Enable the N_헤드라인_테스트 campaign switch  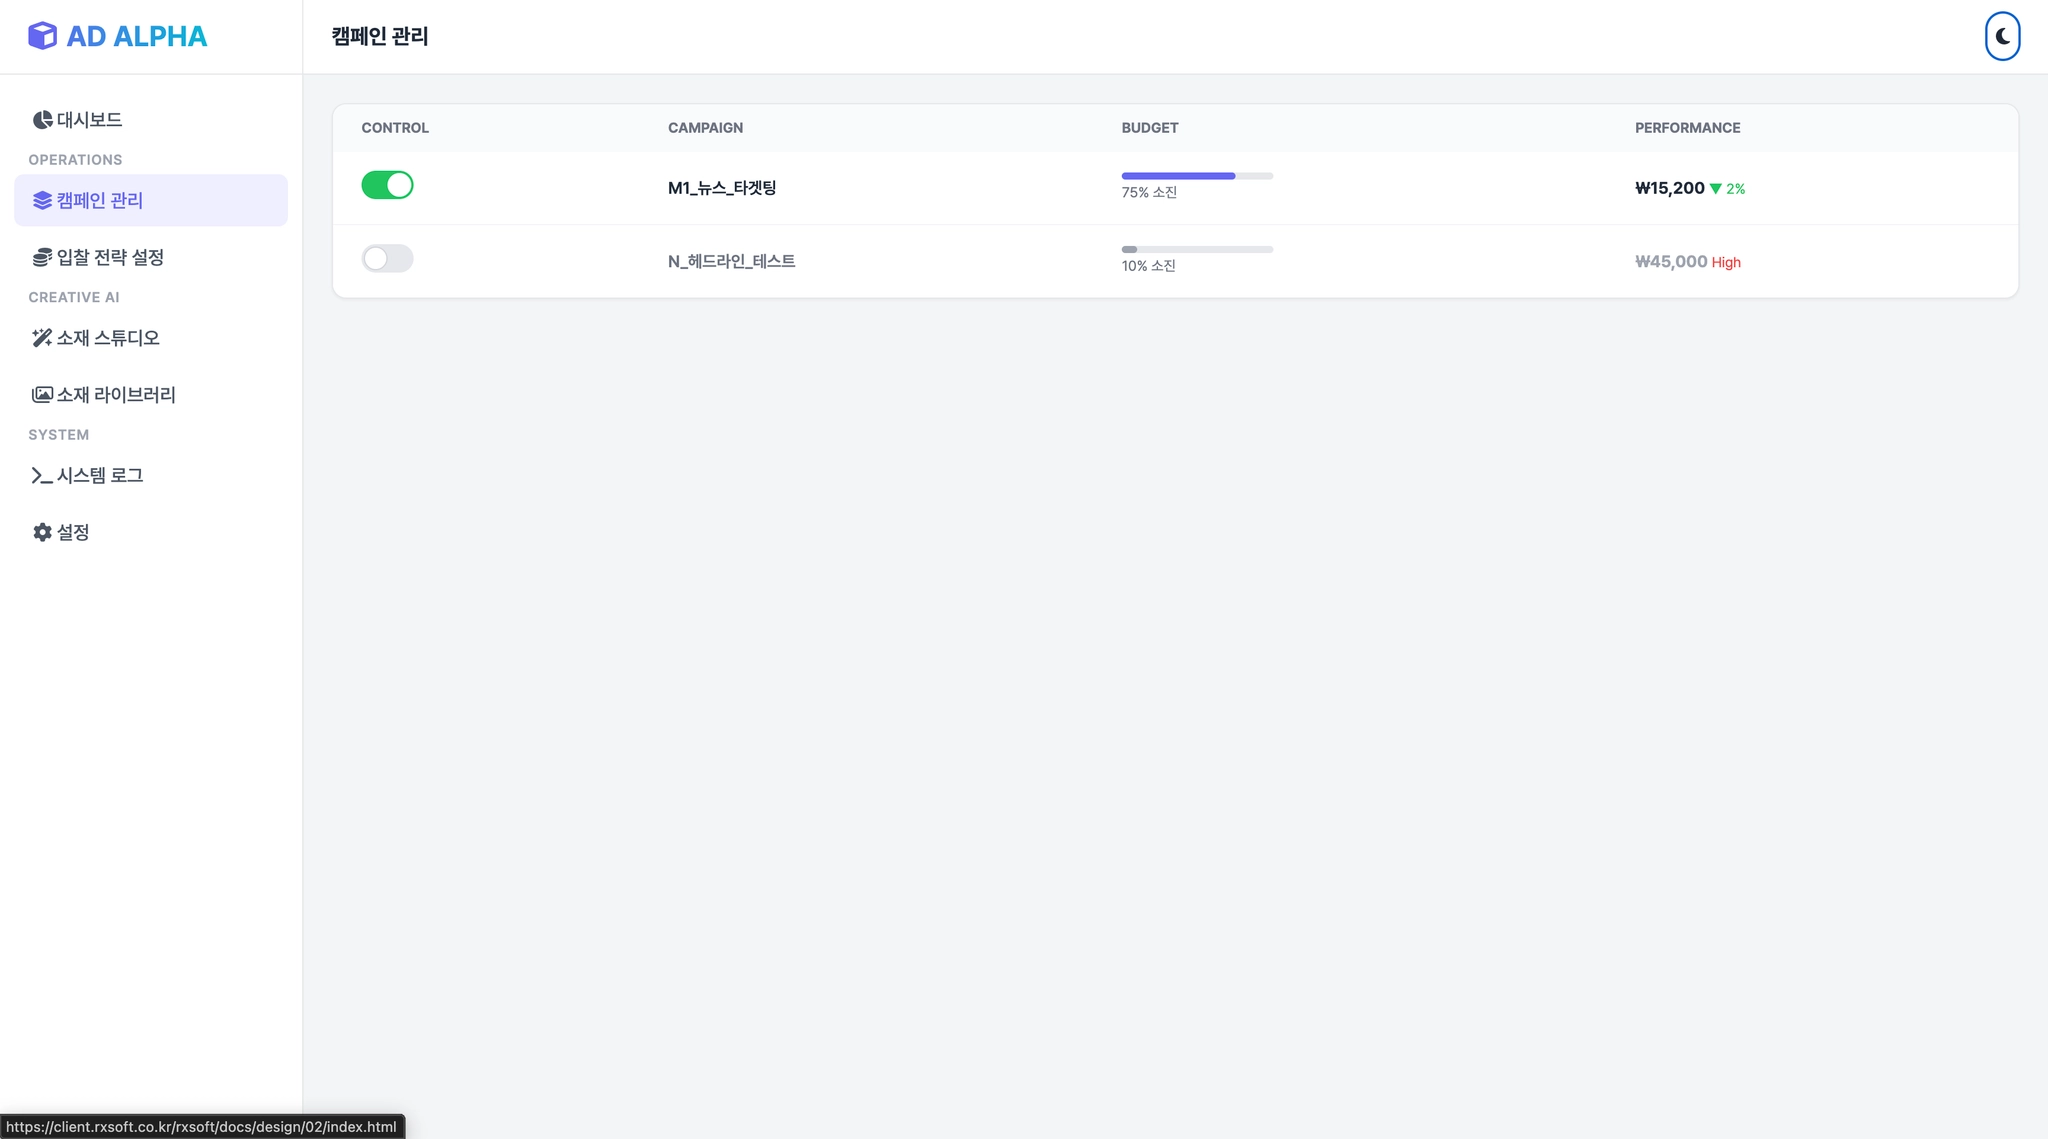(387, 259)
